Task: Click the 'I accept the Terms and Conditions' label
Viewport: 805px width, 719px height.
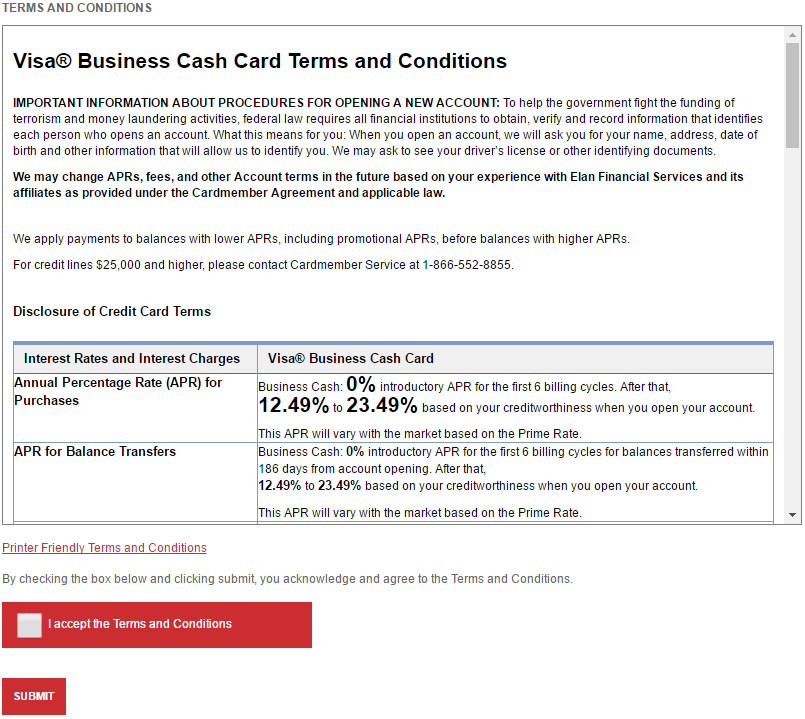Action: click(x=140, y=624)
